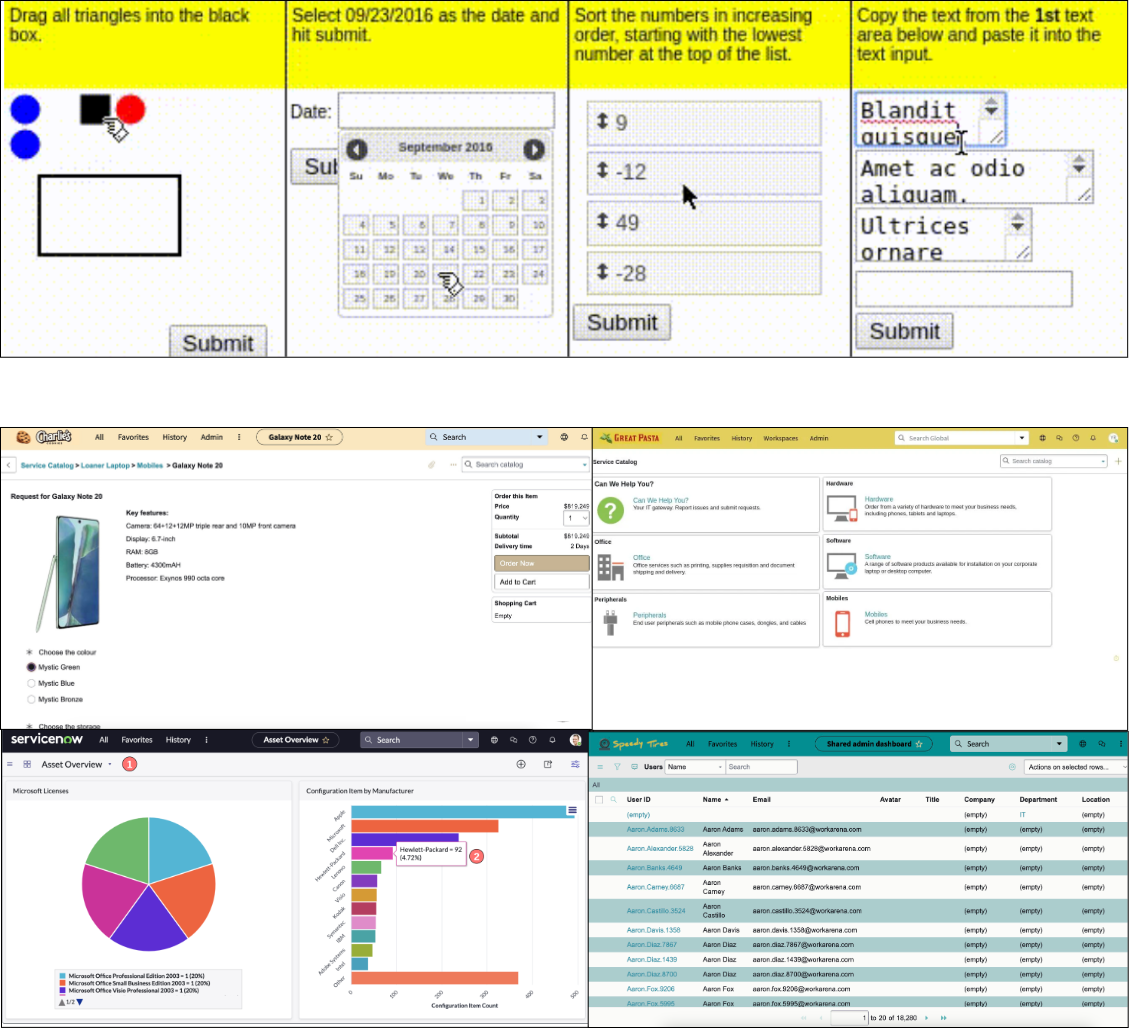The width and height of the screenshot is (1129, 1028).
Task: Click the filter funnel icon in Speedy Tires Users list
Action: click(x=617, y=767)
